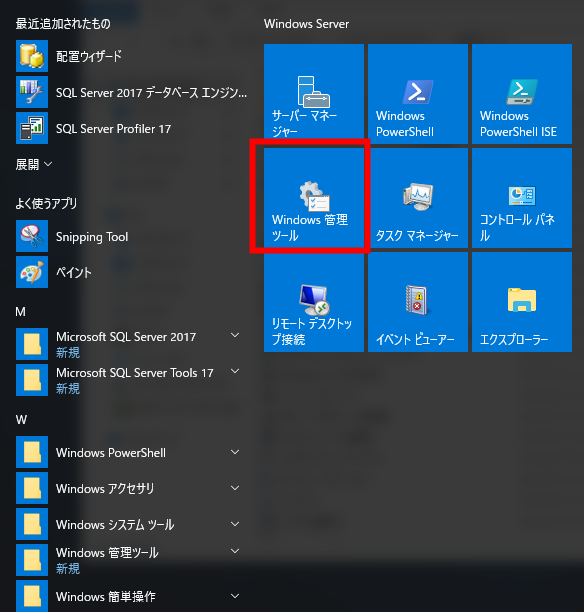The height and width of the screenshot is (612, 584).
Task: Open the サーバー マネージャー tile
Action: click(314, 94)
